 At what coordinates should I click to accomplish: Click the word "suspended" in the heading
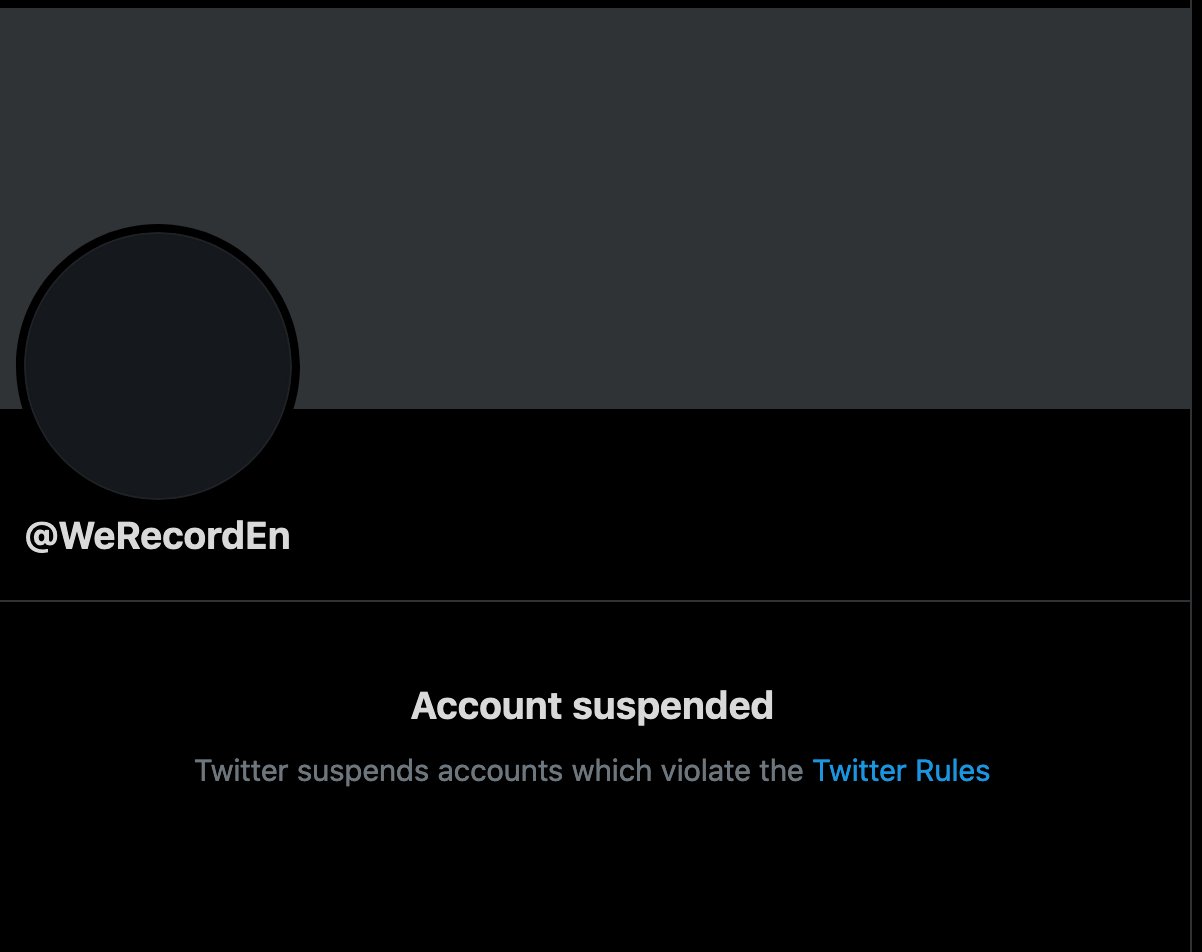673,706
